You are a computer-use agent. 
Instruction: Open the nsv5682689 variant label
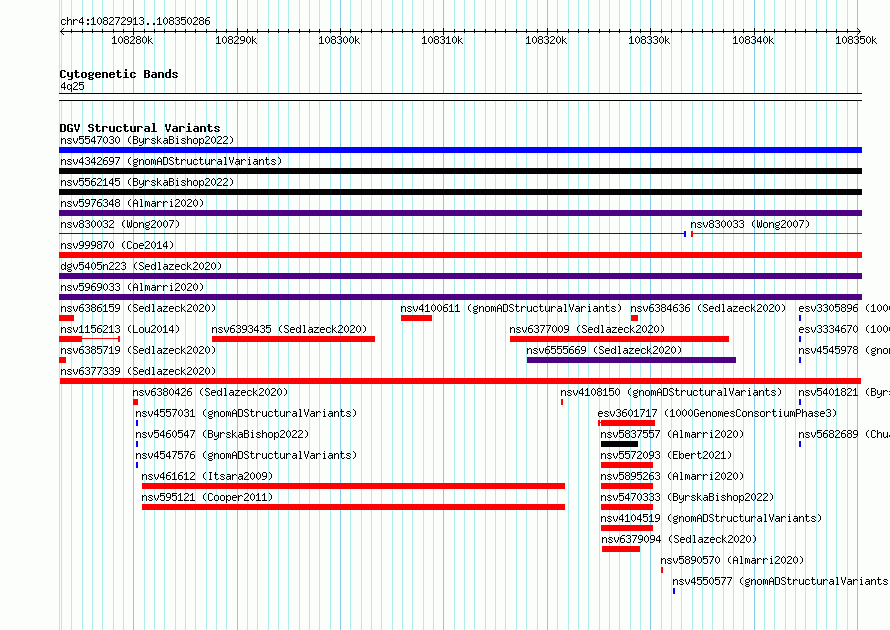tap(843, 434)
